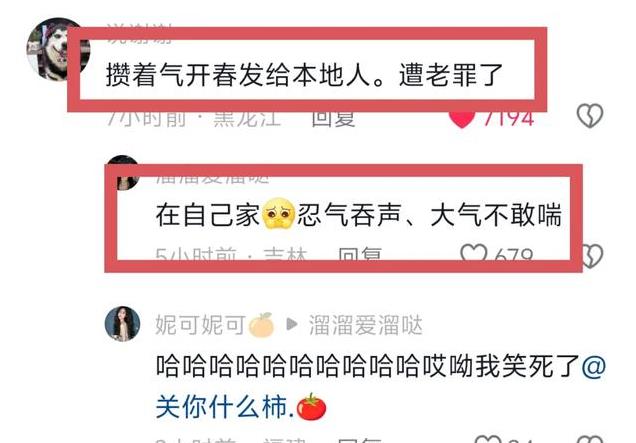
Task: Tap the orange emoji next to 妮可妮可
Action: tap(261, 324)
